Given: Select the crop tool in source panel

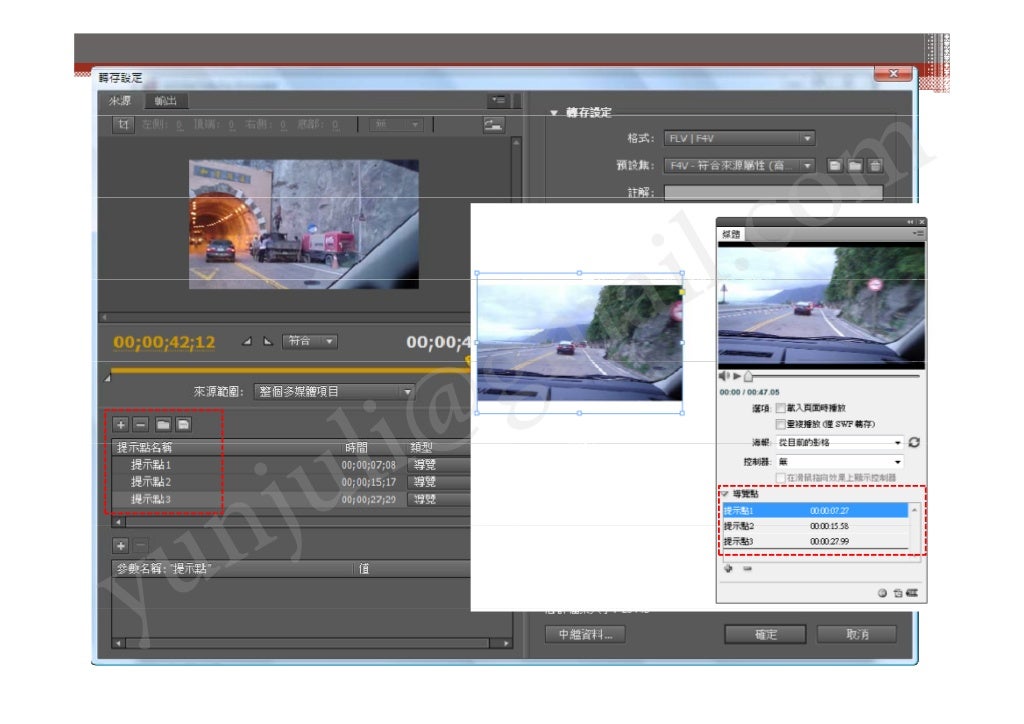Looking at the screenshot, I should click(124, 125).
